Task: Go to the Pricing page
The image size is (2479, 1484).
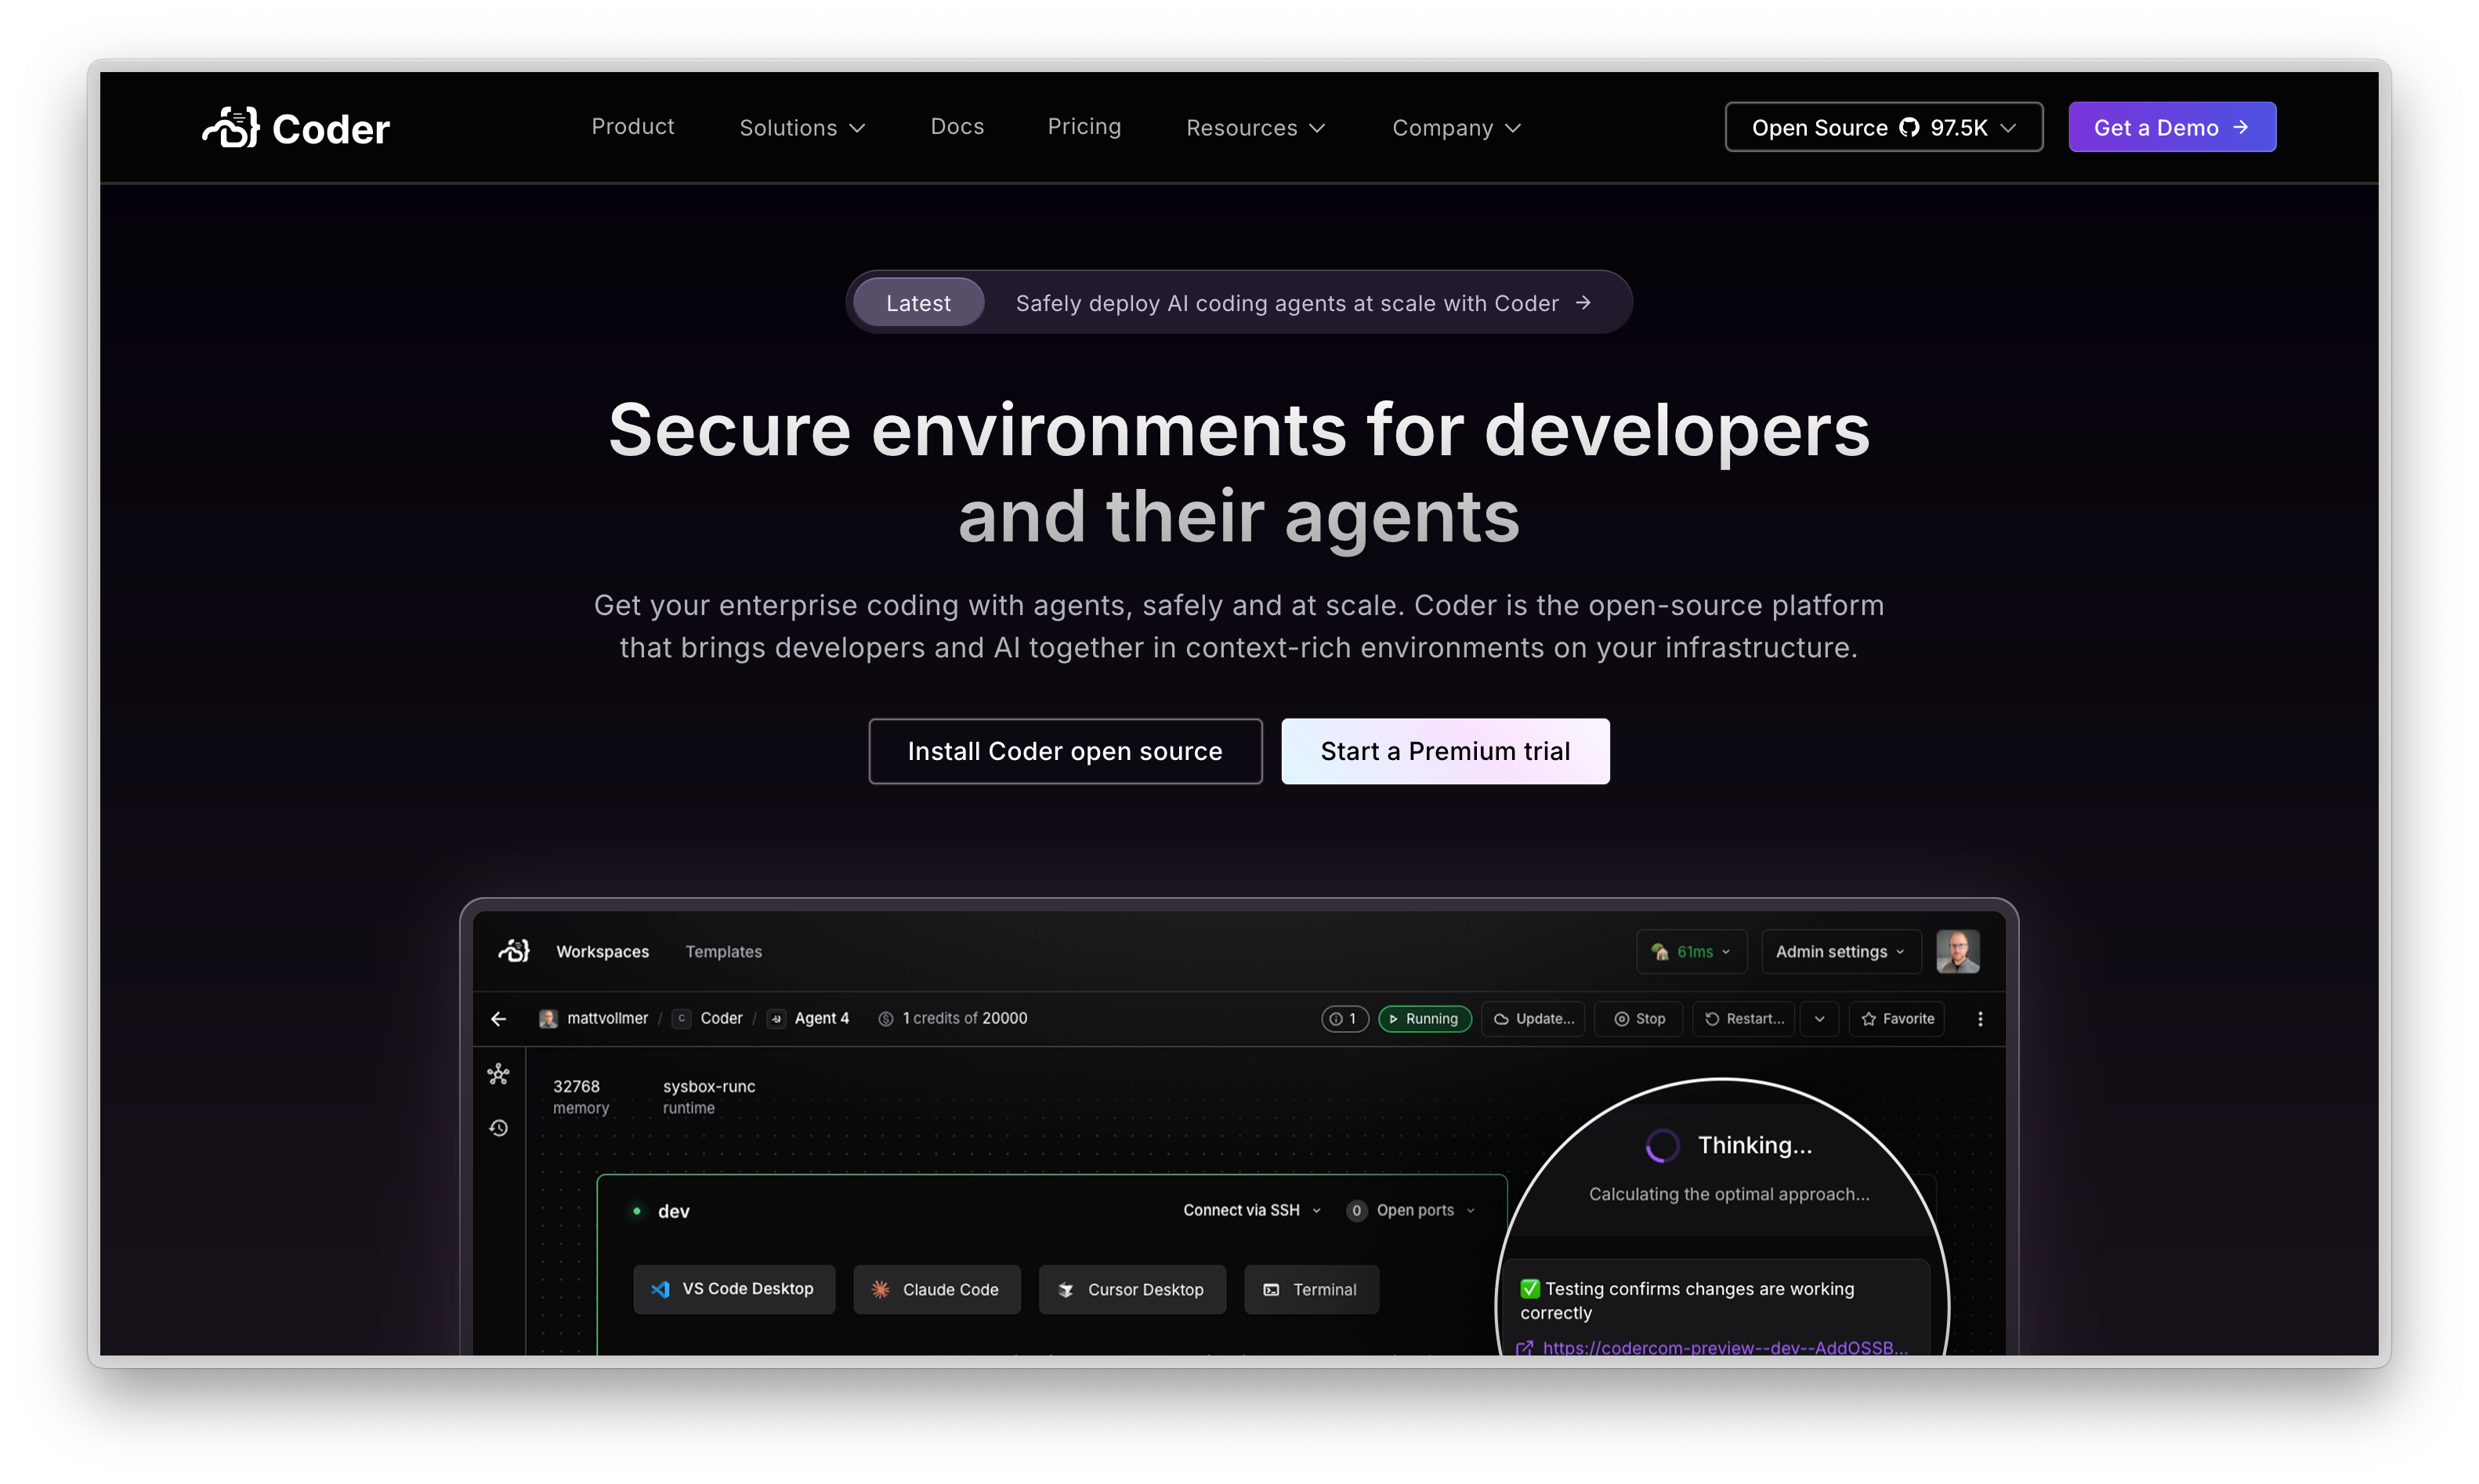Action: tap(1084, 127)
